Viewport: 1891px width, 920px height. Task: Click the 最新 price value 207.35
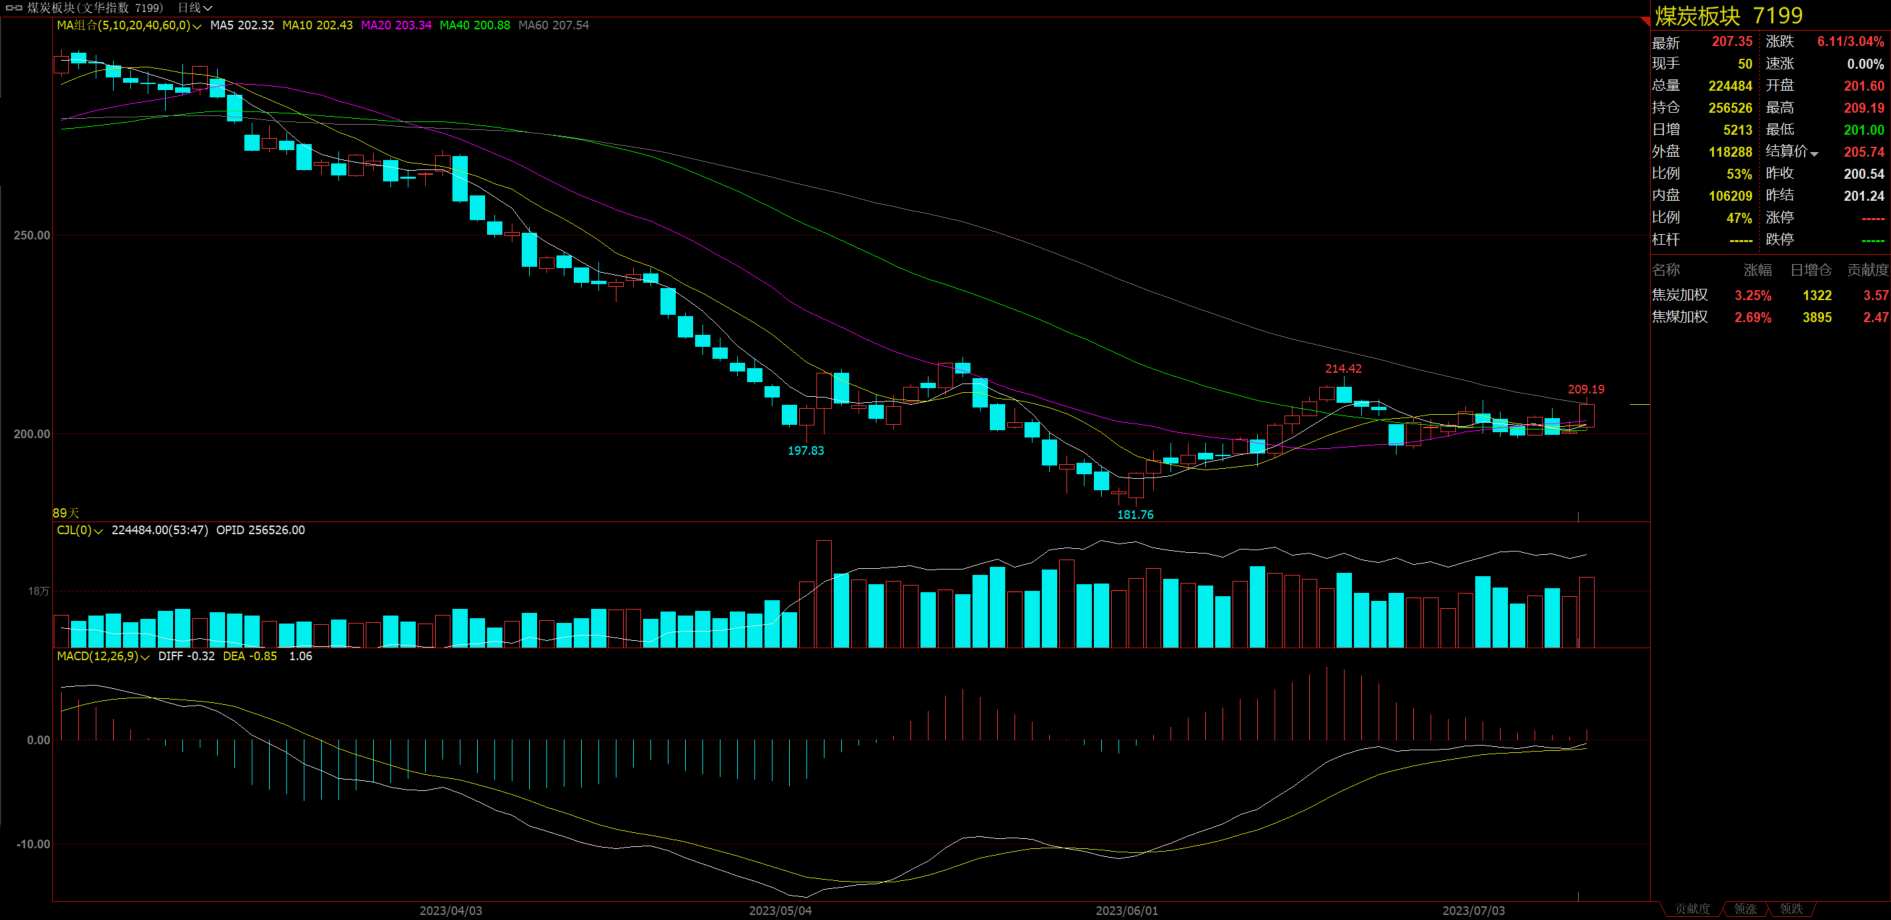(x=1732, y=42)
